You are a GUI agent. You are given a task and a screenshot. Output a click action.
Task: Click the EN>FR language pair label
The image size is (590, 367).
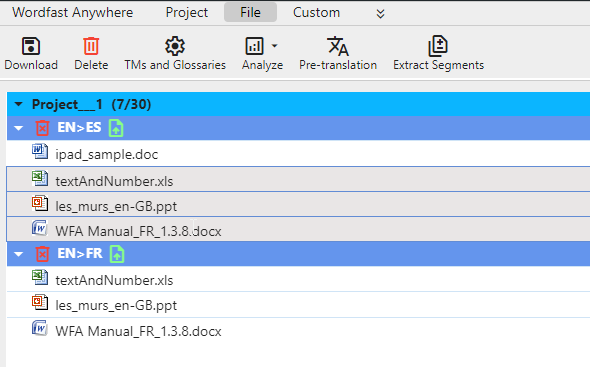pos(79,254)
